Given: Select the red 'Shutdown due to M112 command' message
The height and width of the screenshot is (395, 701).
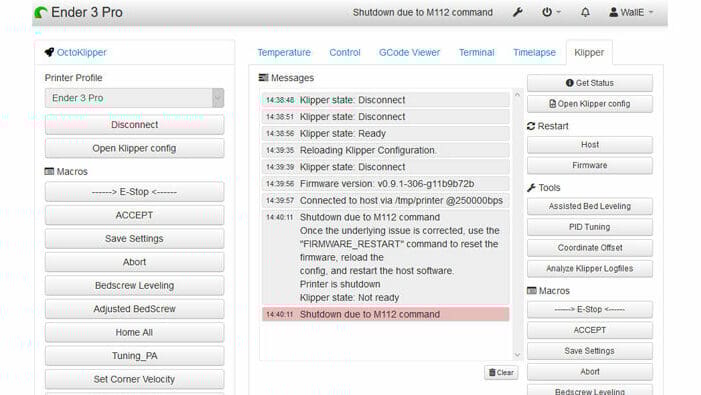Looking at the screenshot, I should [x=385, y=314].
